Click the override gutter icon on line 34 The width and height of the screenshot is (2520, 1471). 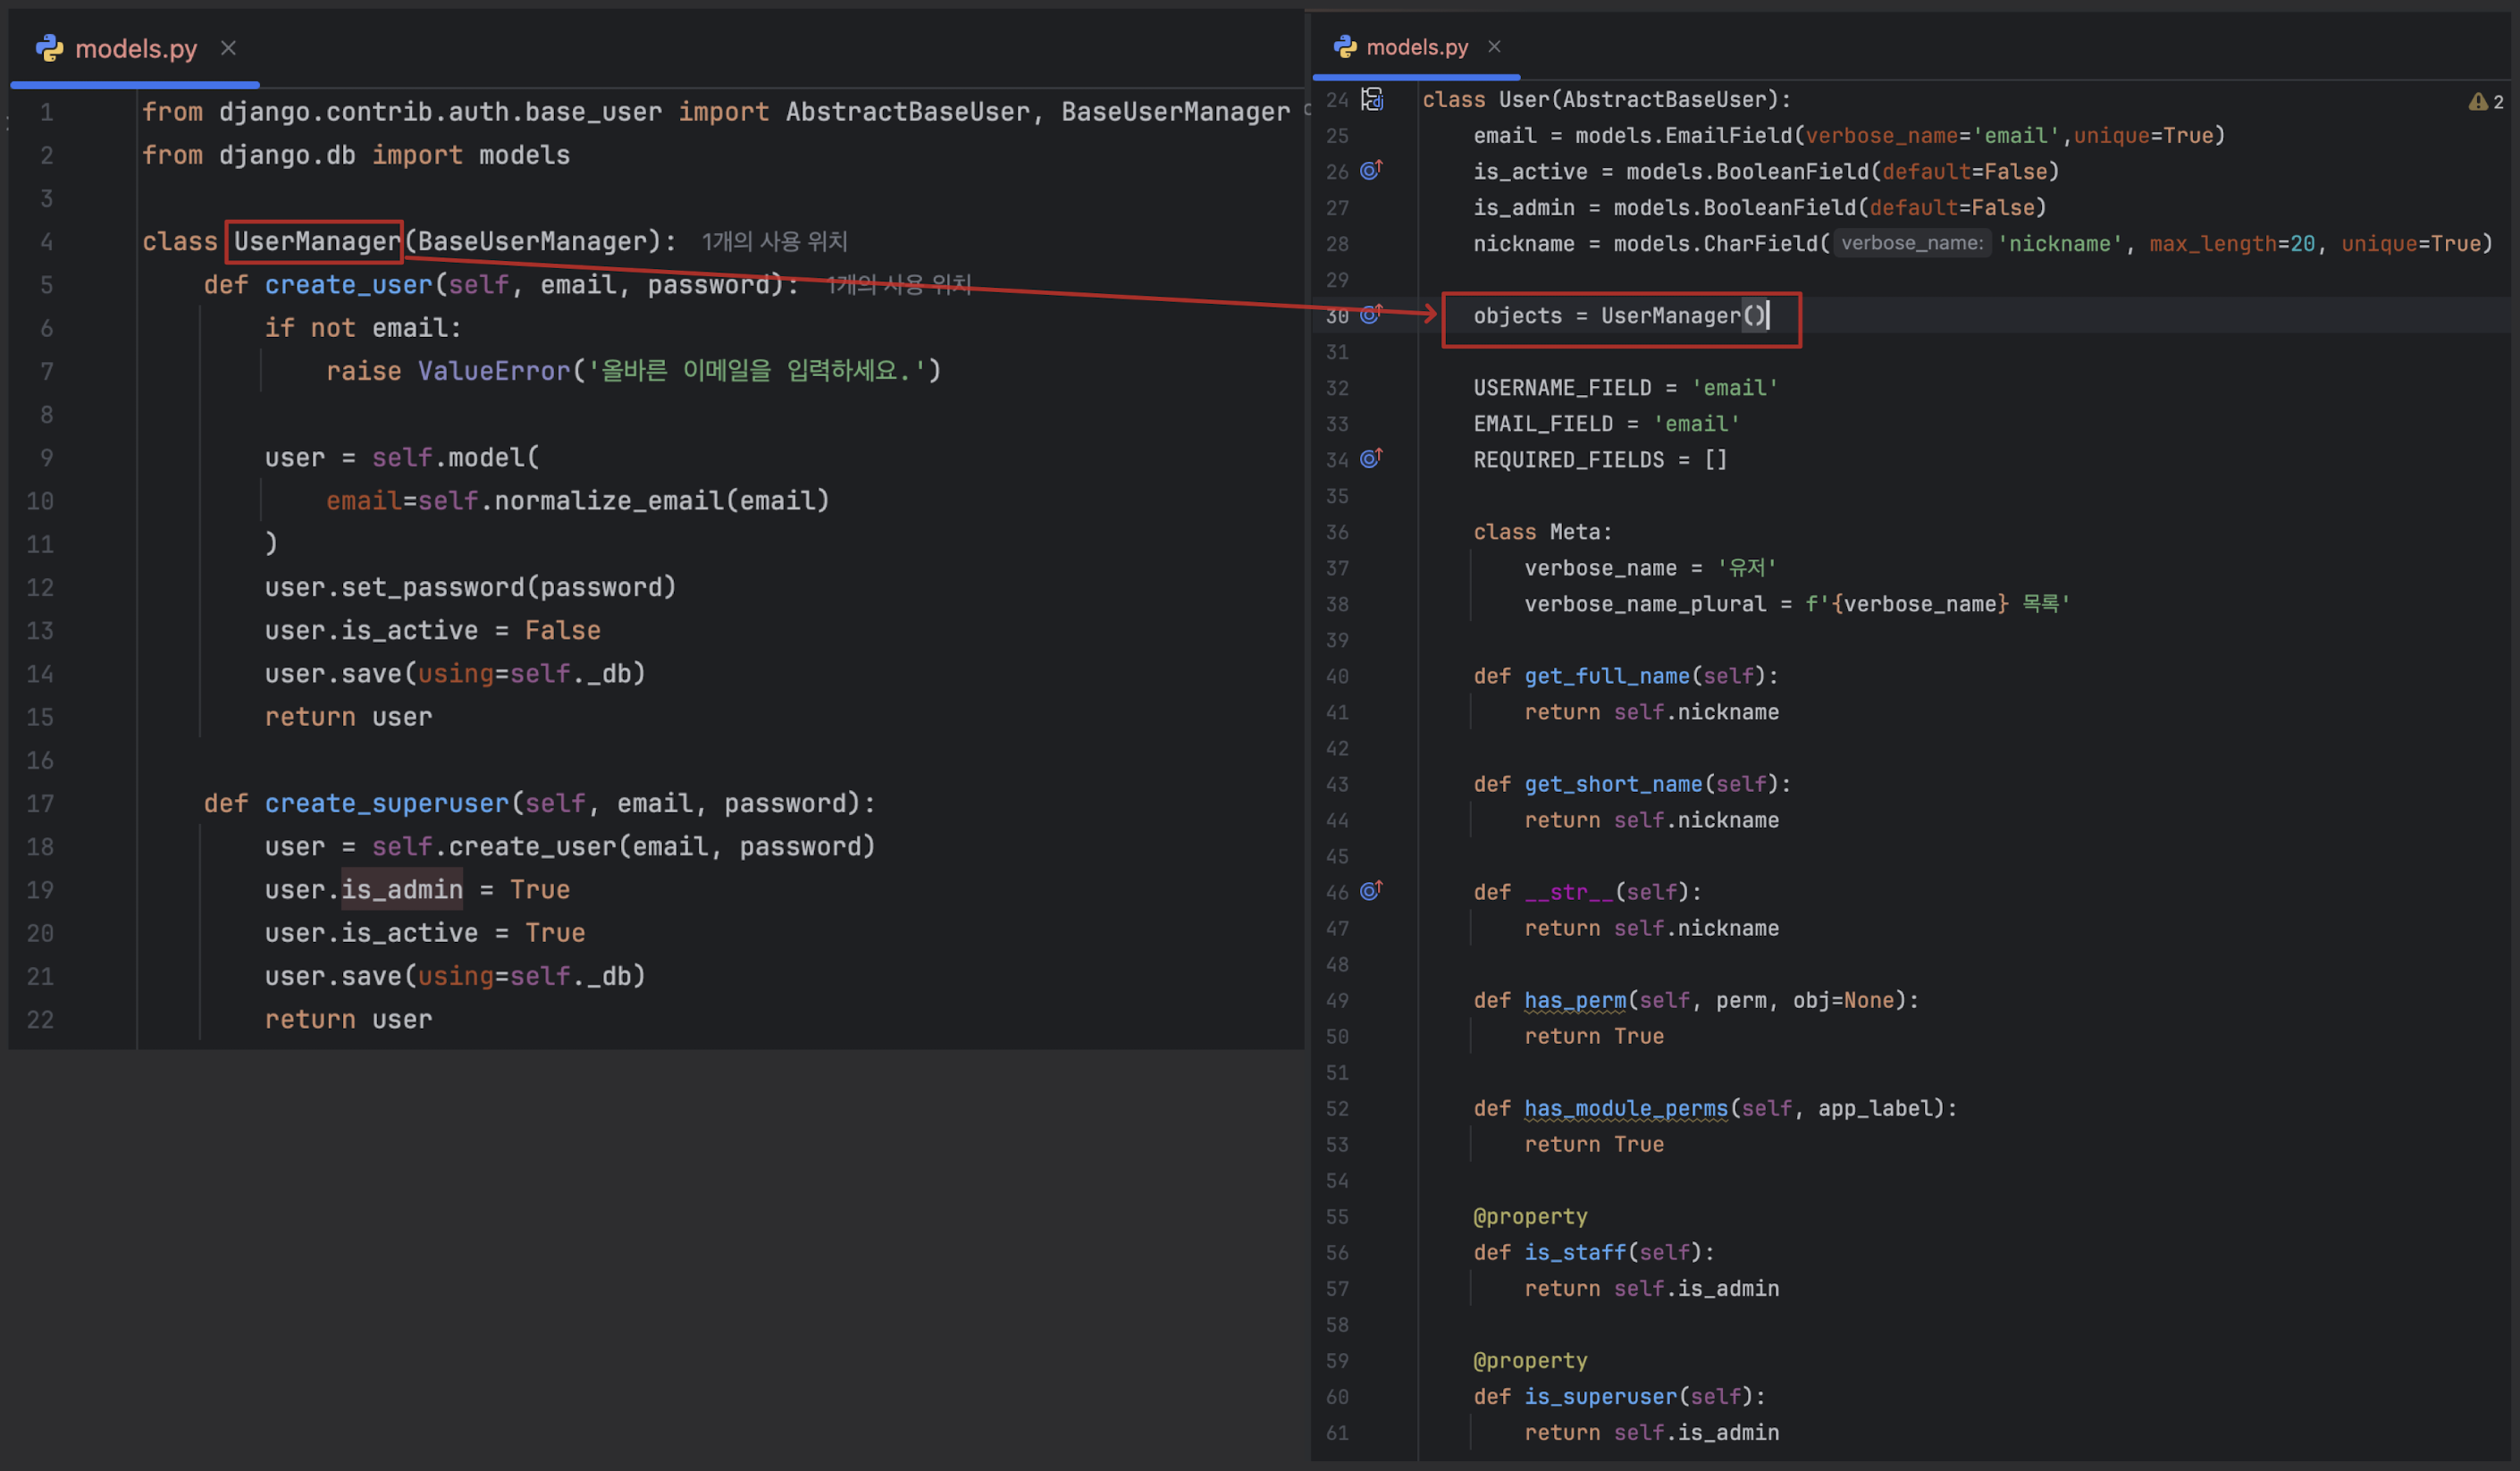[1371, 458]
